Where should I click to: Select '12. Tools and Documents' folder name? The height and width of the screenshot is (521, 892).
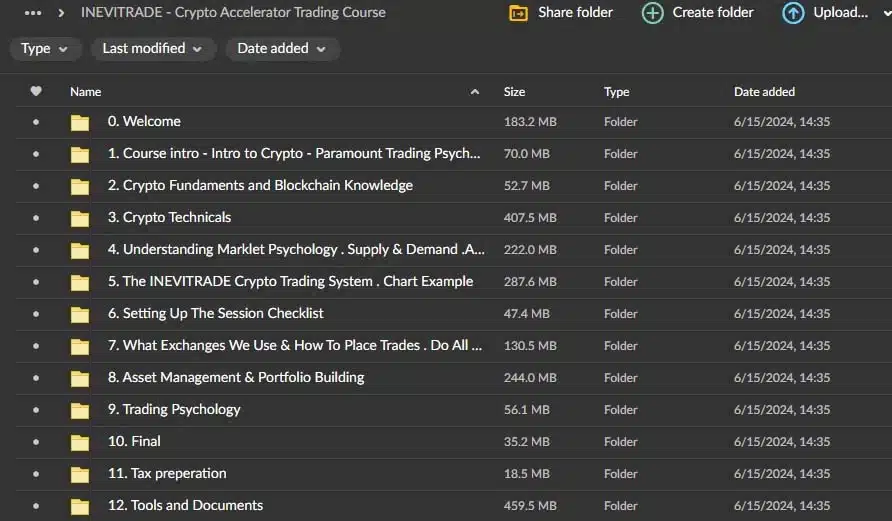185,505
